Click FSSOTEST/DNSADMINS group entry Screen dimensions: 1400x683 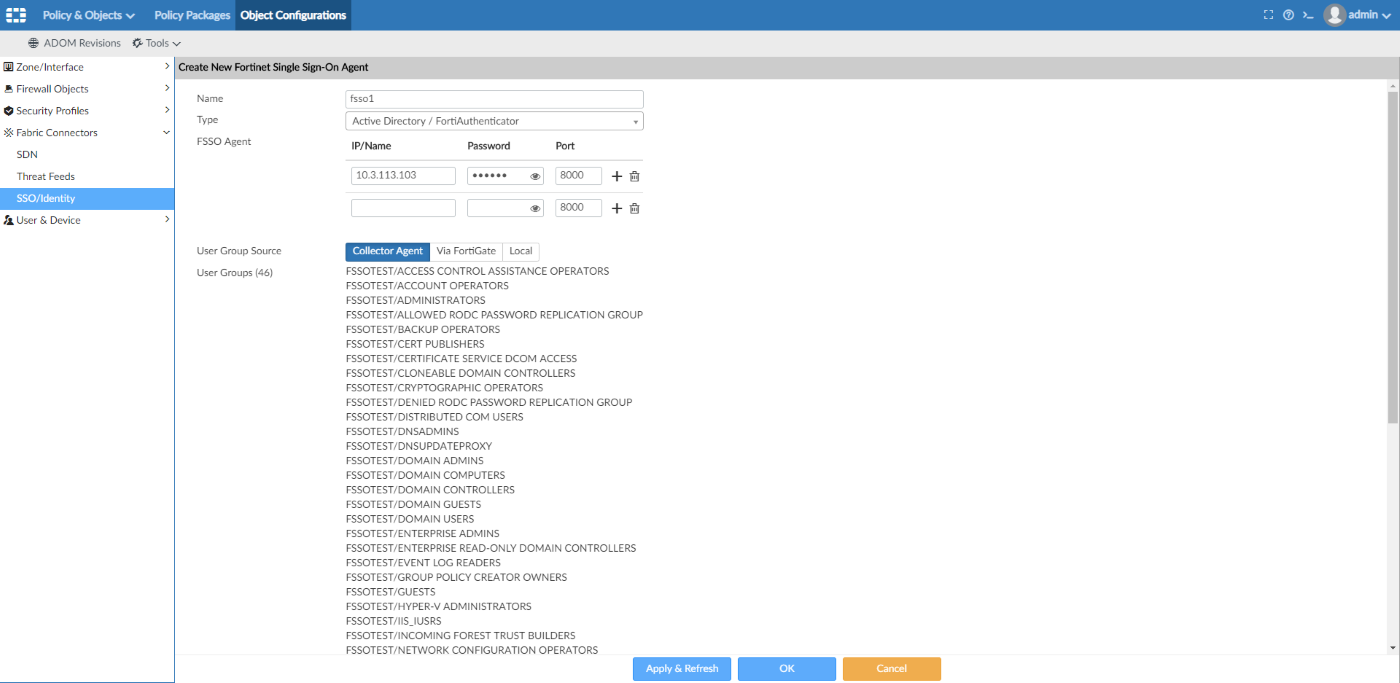[402, 432]
